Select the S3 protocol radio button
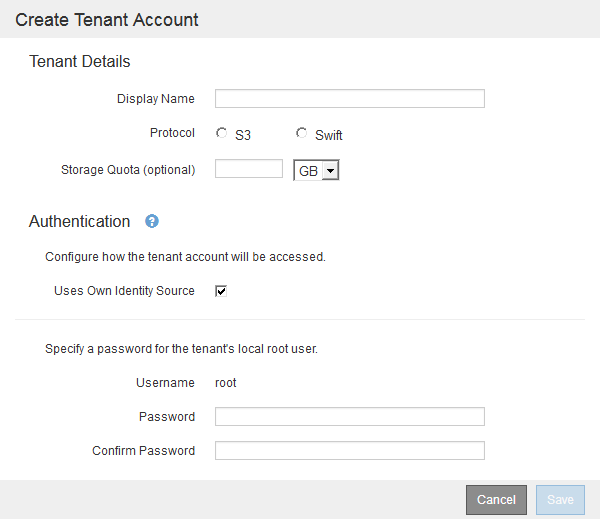Image resolution: width=600 pixels, height=519 pixels. [x=221, y=134]
